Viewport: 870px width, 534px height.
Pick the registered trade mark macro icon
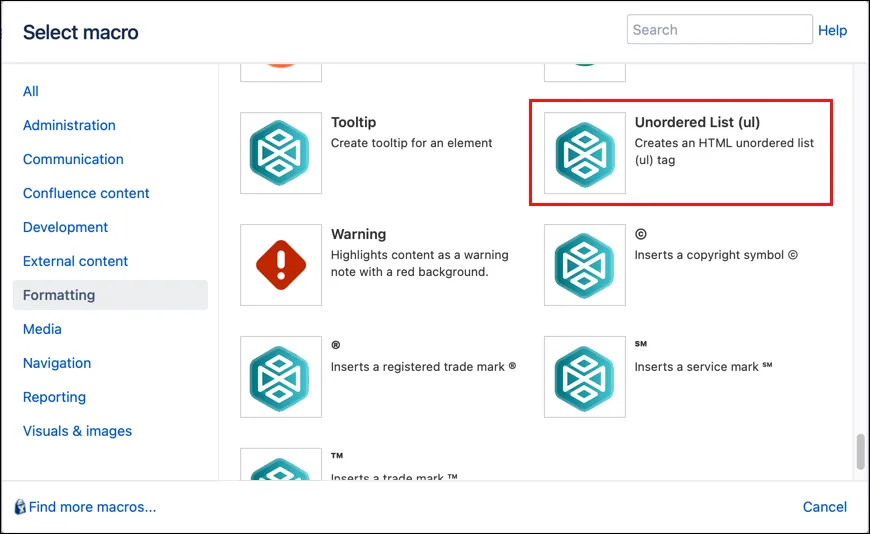(281, 377)
